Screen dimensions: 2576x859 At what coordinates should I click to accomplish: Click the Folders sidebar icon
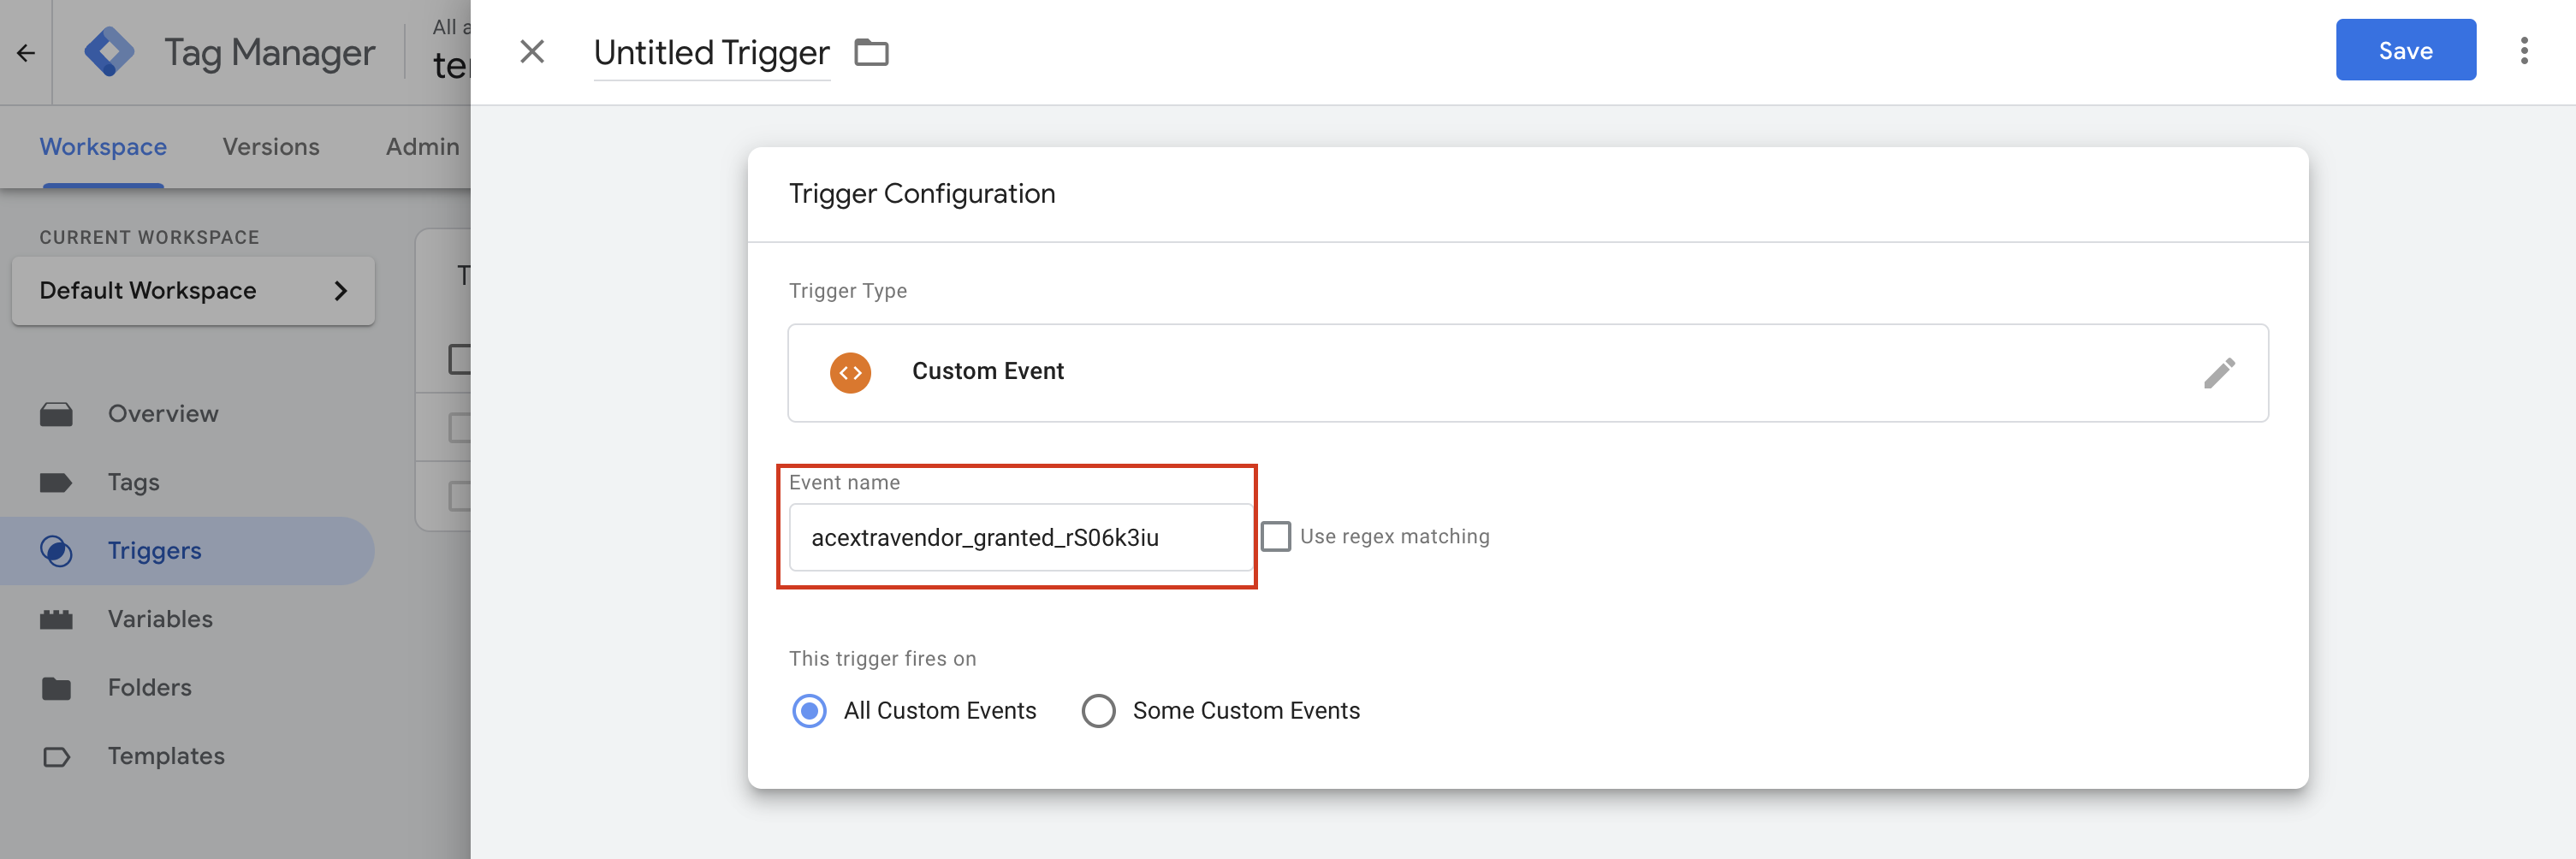(56, 687)
